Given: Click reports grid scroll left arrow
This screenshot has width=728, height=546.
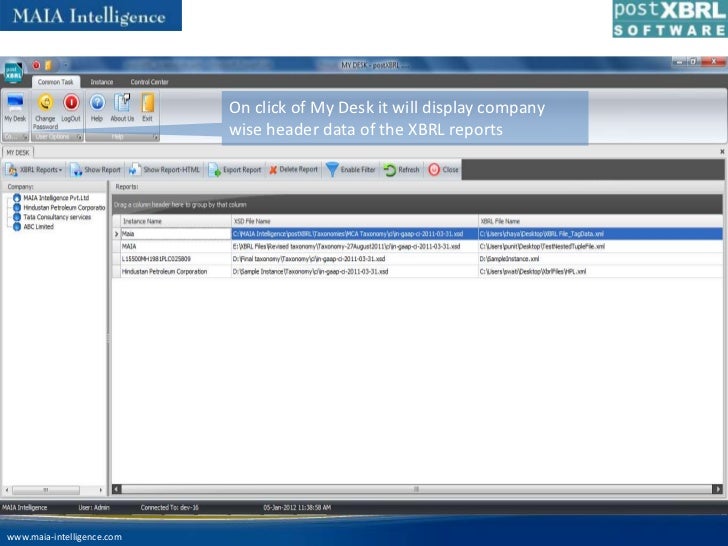Looking at the screenshot, I should pos(117,489).
